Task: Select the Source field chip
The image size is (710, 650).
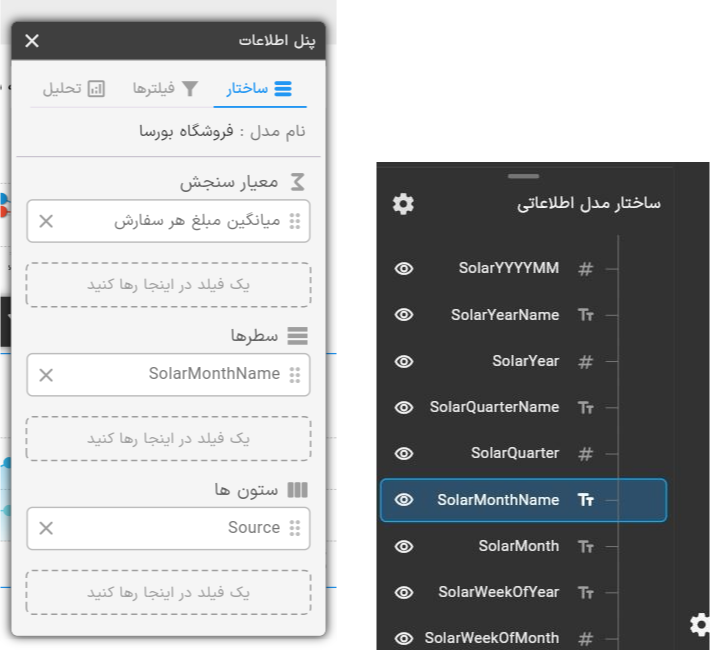Action: (x=168, y=528)
